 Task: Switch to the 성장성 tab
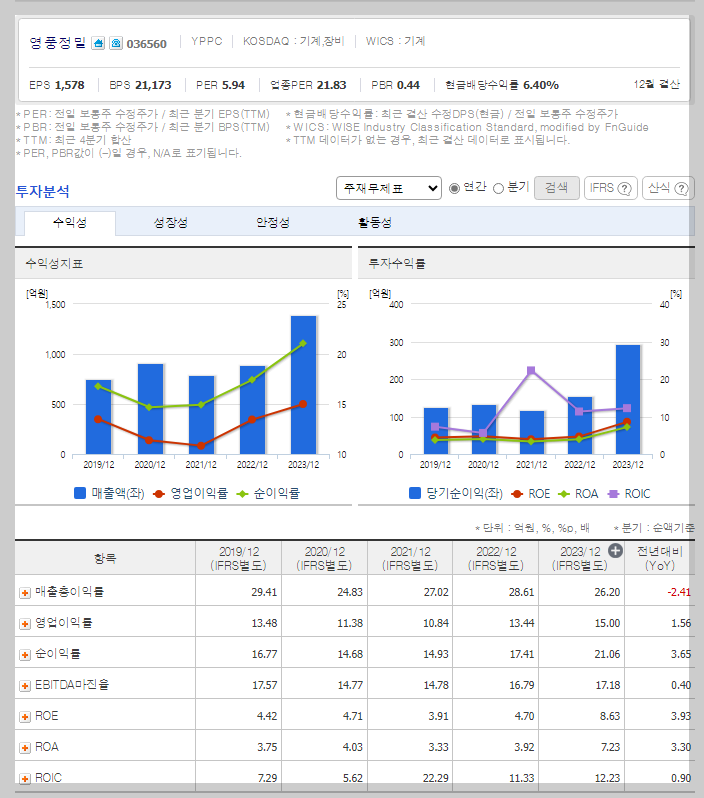(x=171, y=223)
